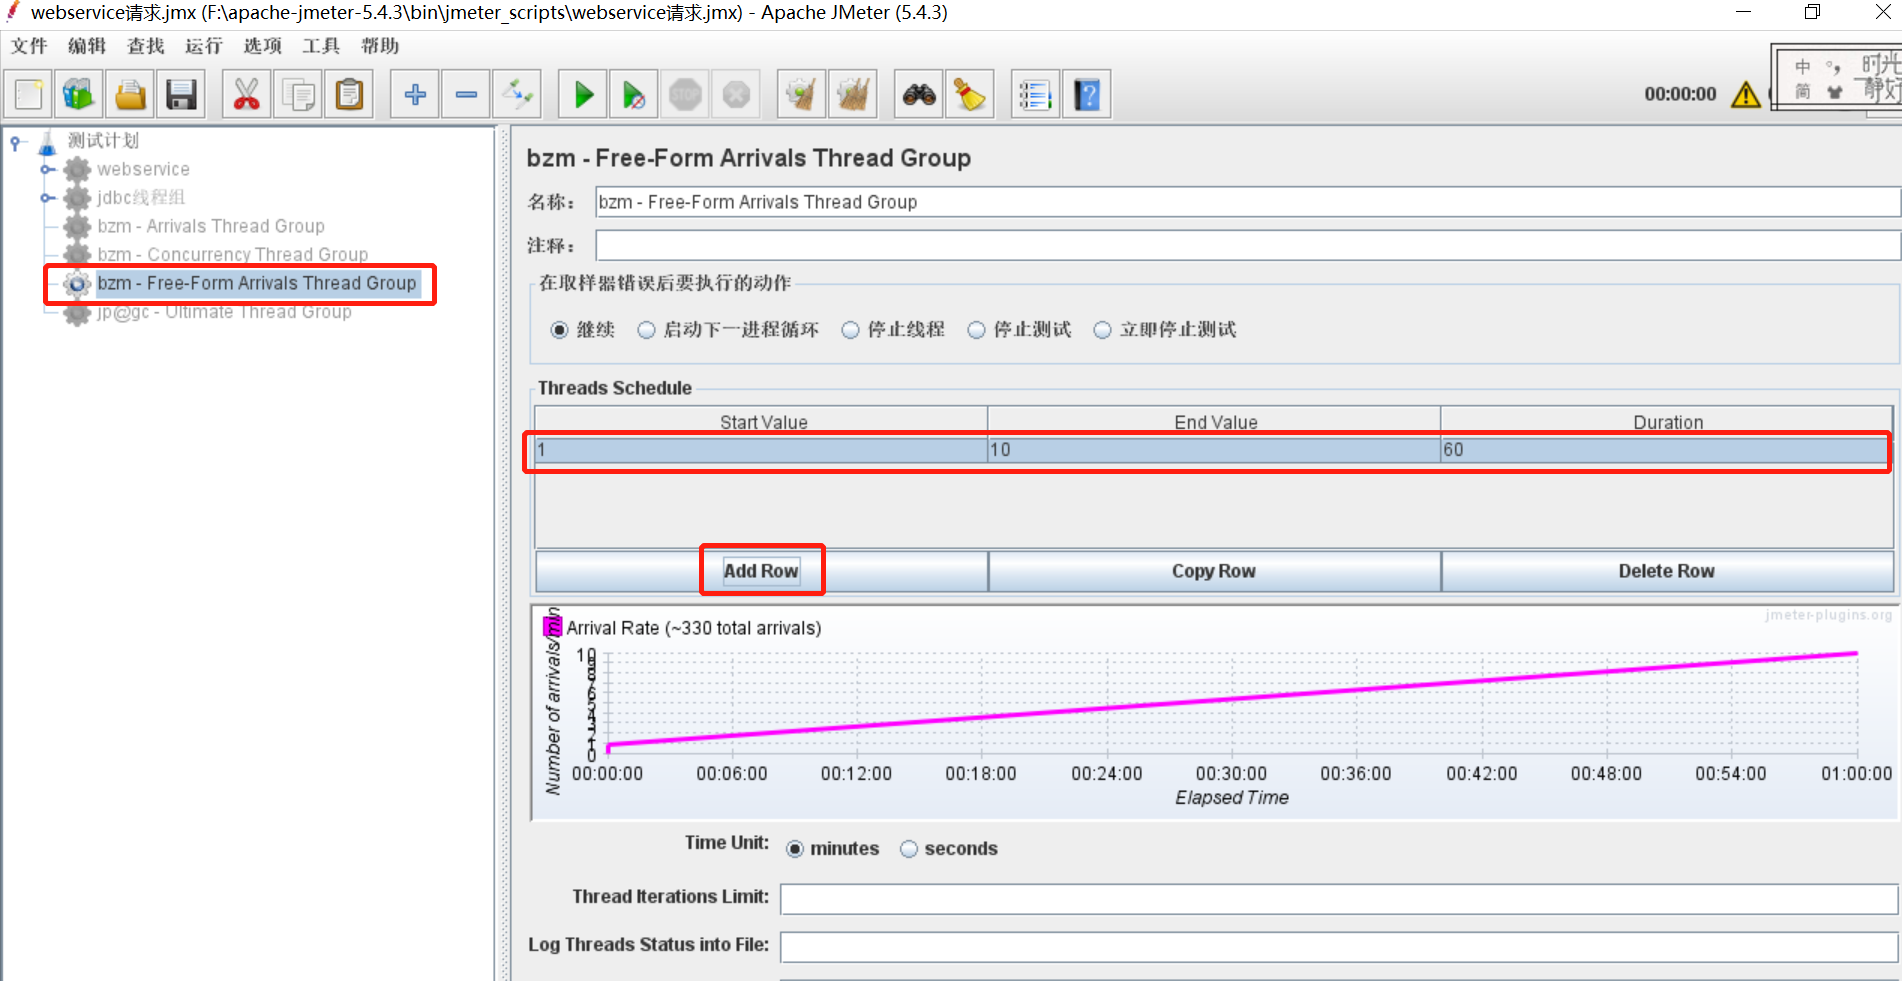Viewport: 1902px width, 981px height.
Task: Start the test with green play icon
Action: [583, 95]
